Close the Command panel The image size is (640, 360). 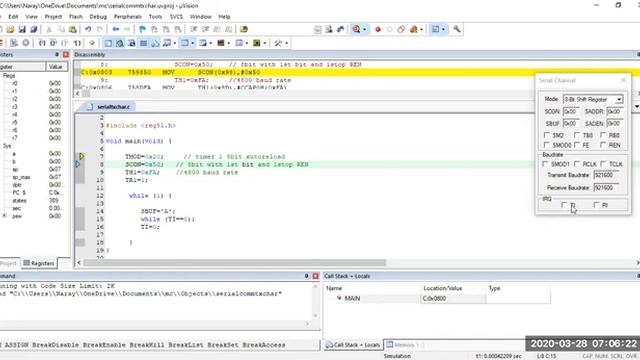[316, 276]
